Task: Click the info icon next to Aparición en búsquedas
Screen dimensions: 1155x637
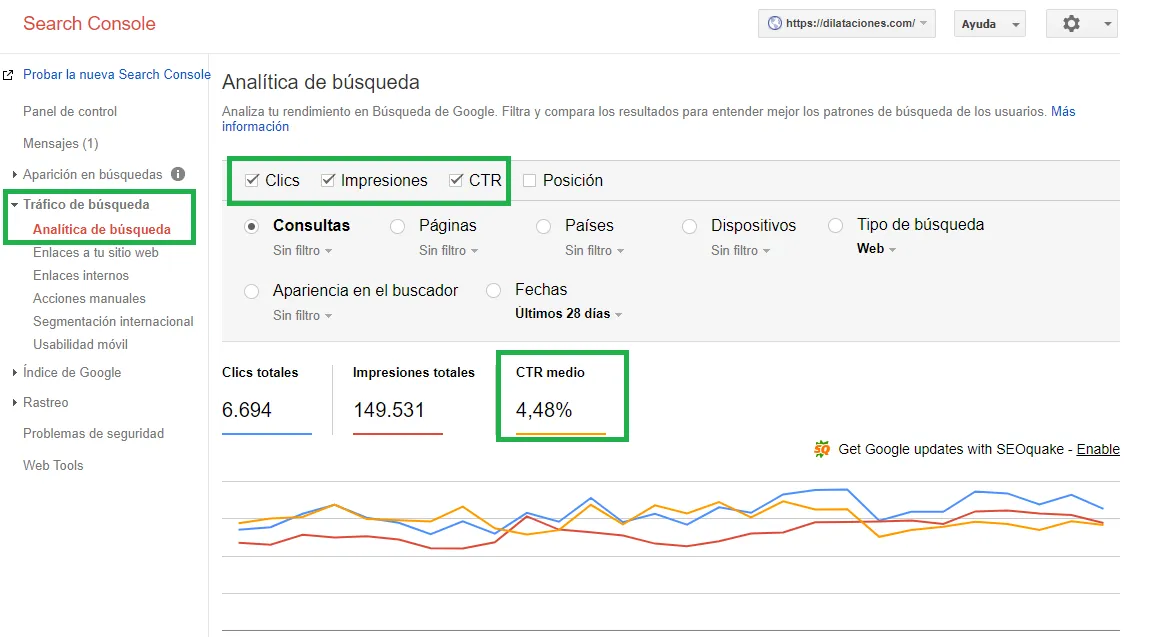Action: click(x=178, y=175)
